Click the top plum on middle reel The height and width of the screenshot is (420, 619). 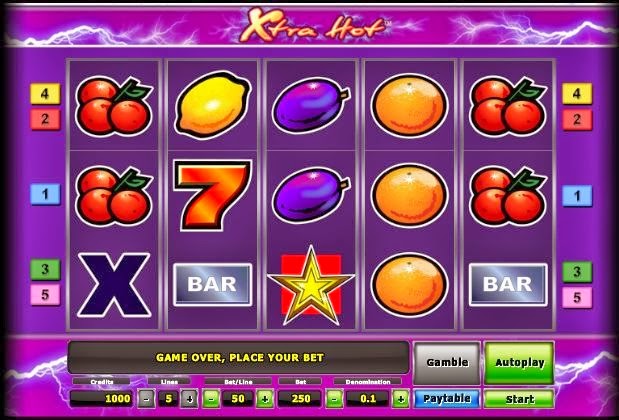pos(311,105)
